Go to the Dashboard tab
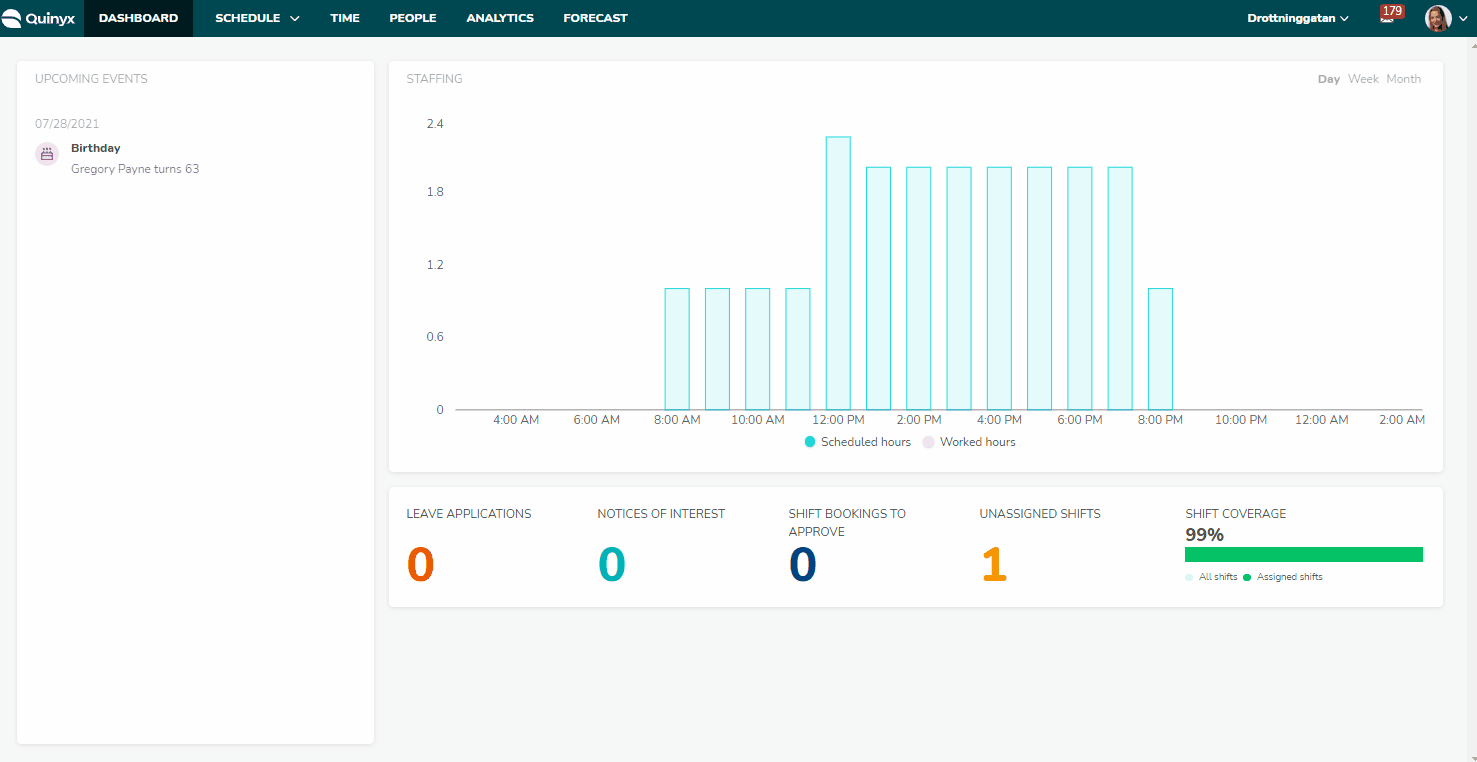Viewport: 1477px width, 762px height. [138, 18]
